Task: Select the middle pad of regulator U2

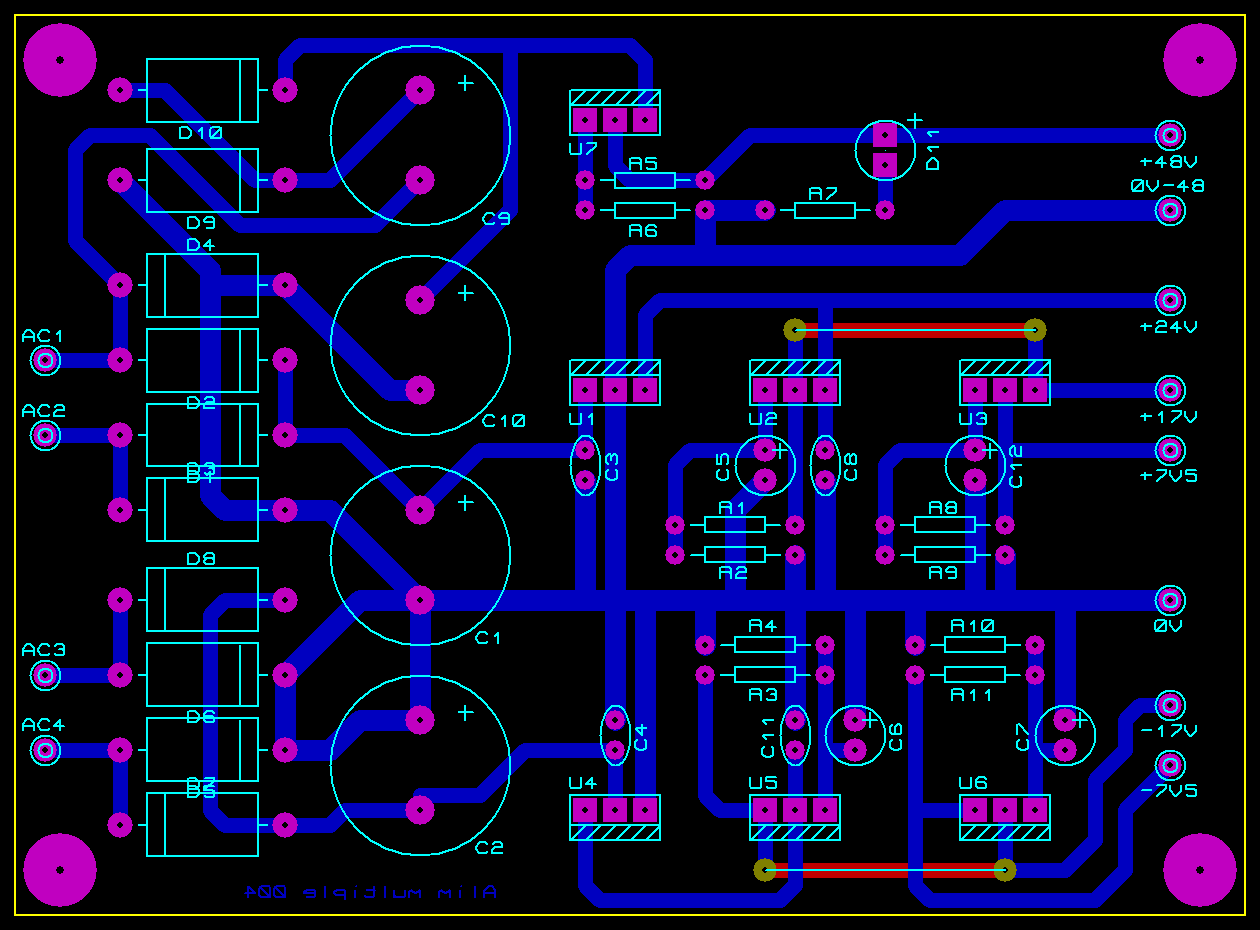Action: tap(795, 389)
